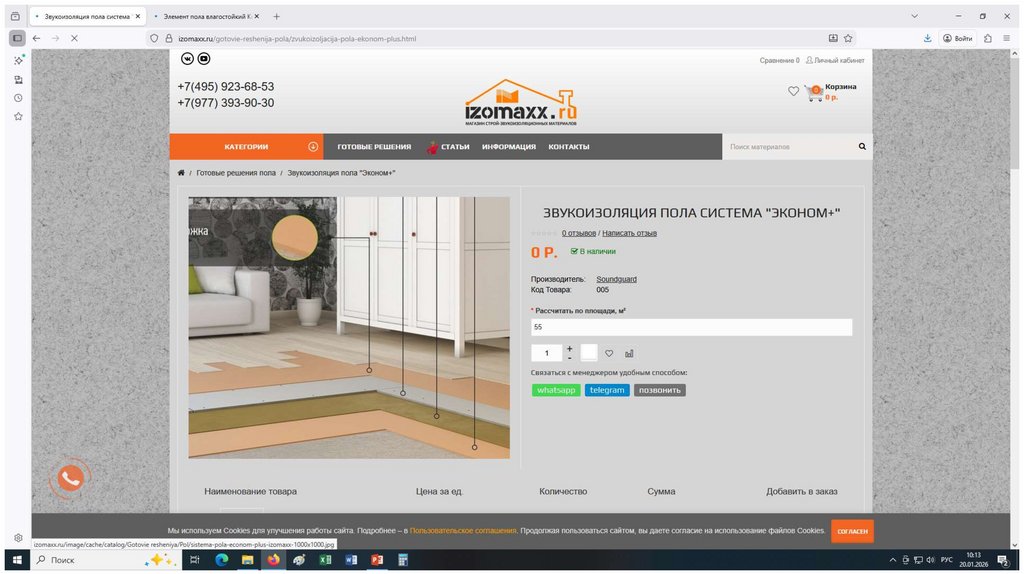Image resolution: width=1024 pixels, height=574 pixels.
Task: Add product to wishlist heart icon
Action: [609, 353]
